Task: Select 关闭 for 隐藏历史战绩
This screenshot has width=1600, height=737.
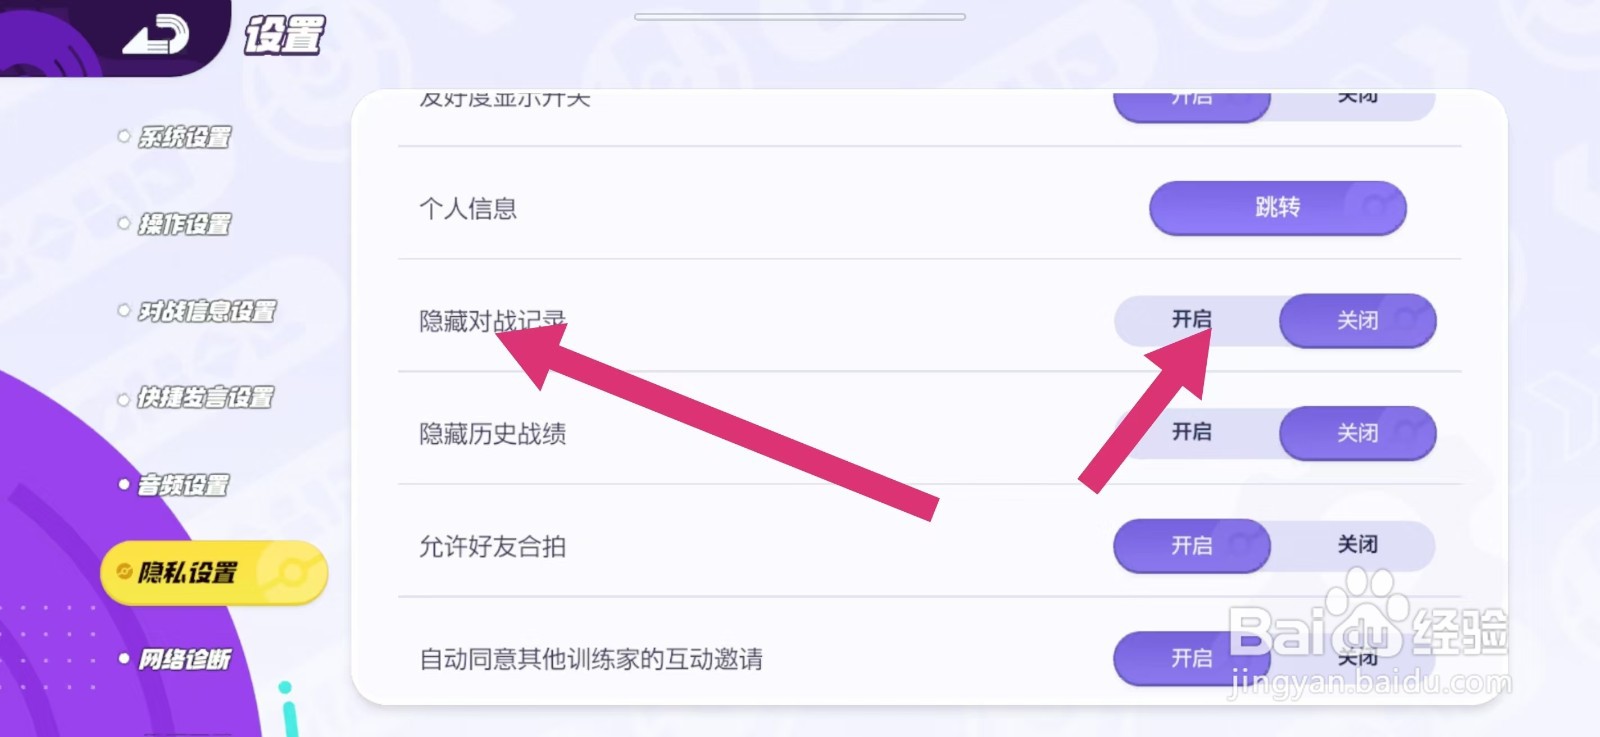Action: (x=1357, y=433)
